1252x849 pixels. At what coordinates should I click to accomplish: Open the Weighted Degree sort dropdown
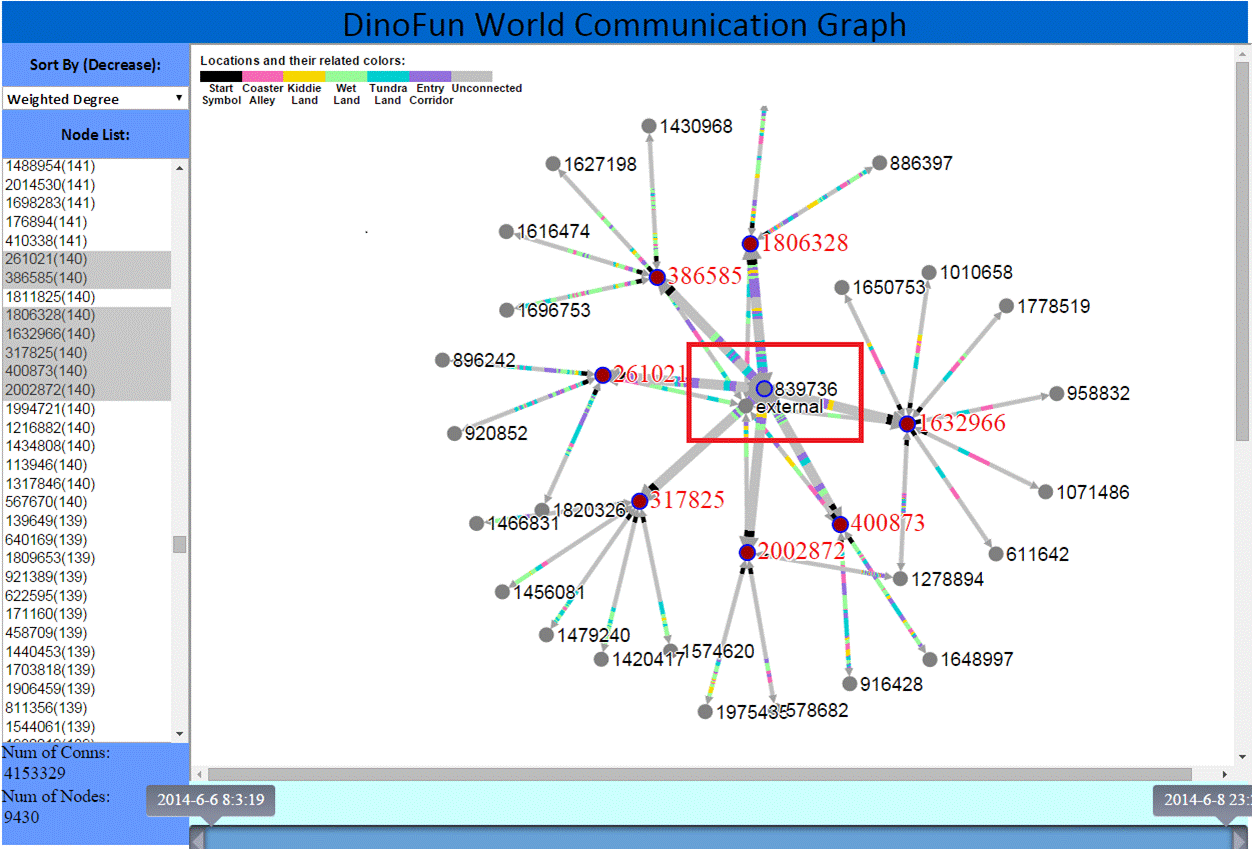(95, 98)
